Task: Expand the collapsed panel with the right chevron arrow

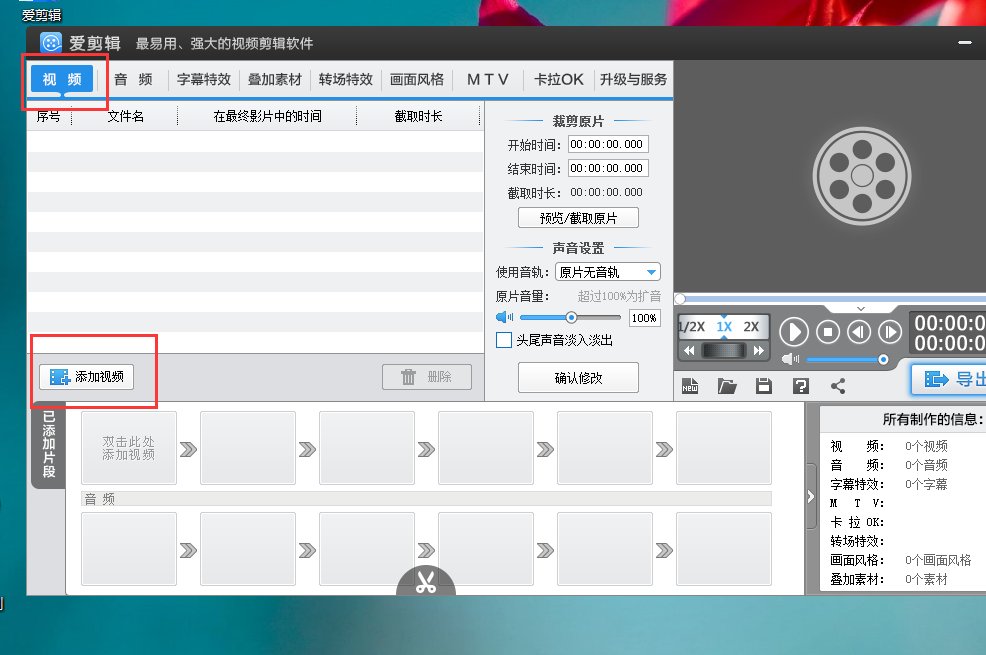Action: 809,495
